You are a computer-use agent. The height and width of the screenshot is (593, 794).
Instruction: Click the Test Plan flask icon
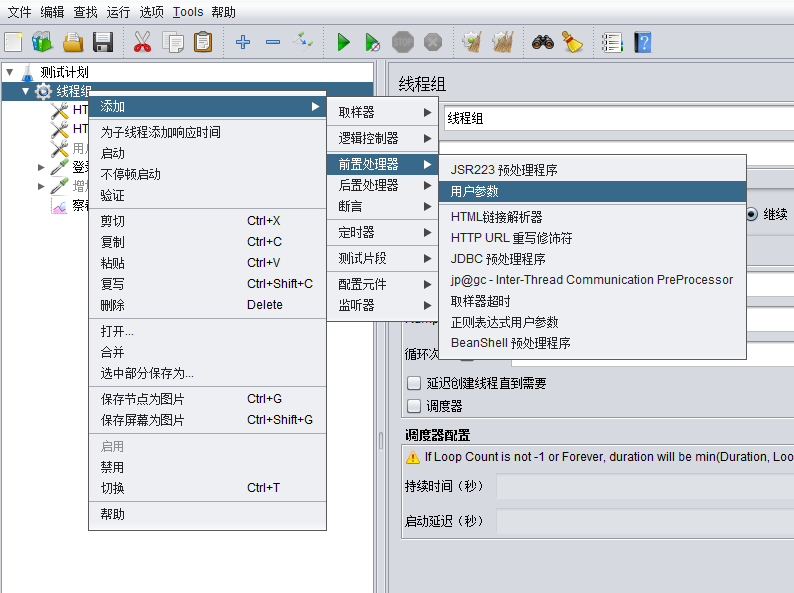pyautogui.click(x=28, y=72)
